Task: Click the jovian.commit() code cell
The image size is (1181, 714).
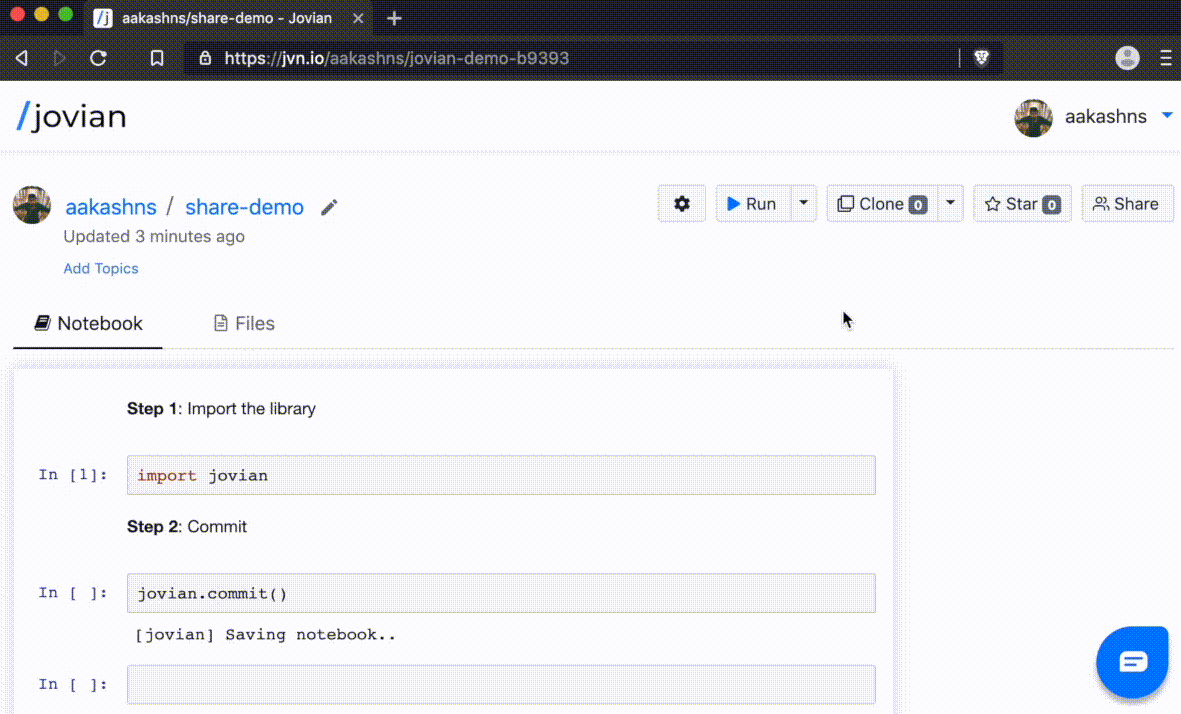Action: tap(501, 593)
